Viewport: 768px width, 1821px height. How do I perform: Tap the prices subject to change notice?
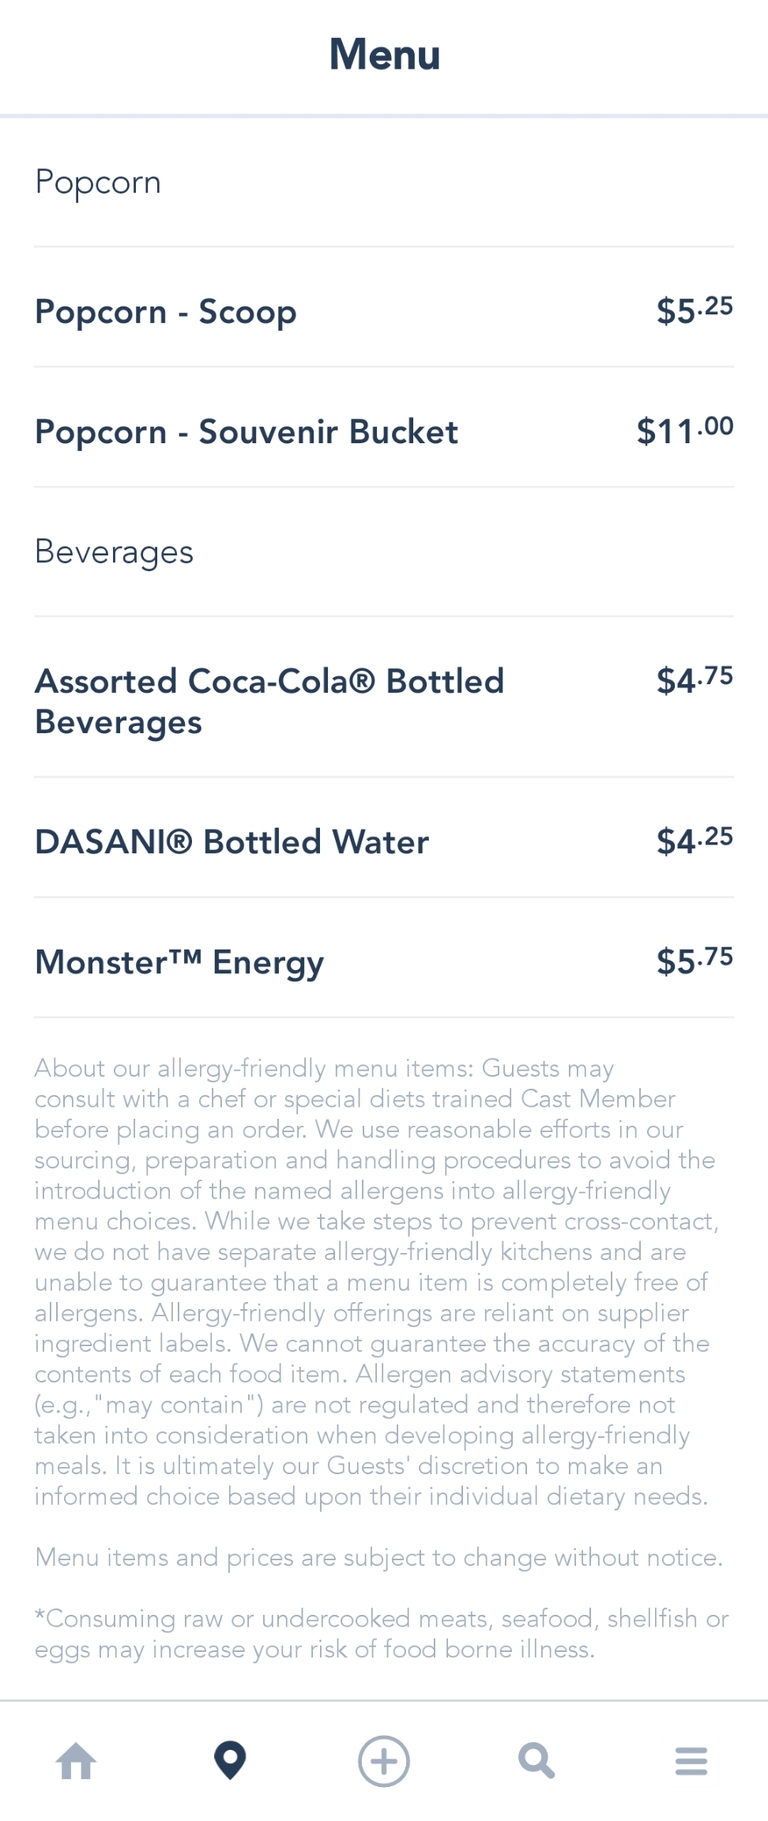click(x=378, y=1557)
